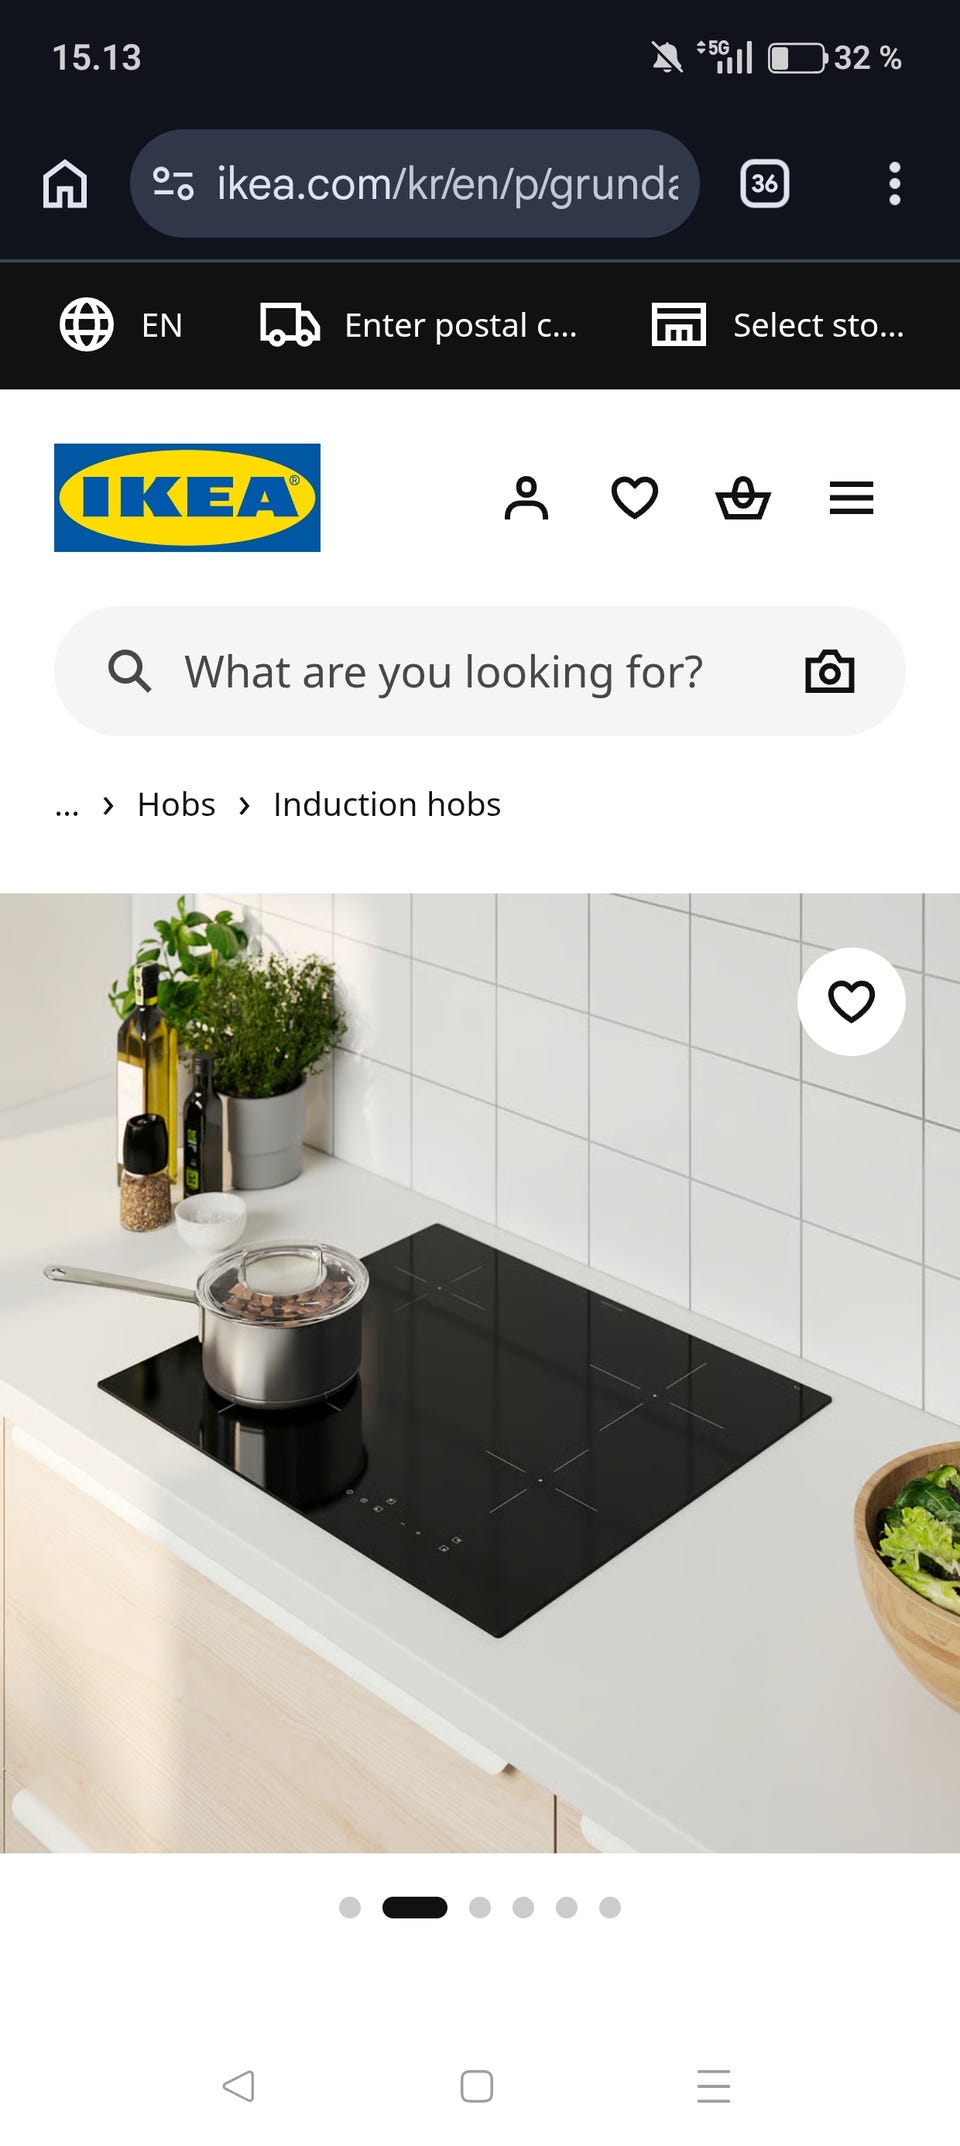Open the browser three-dot overflow menu

click(895, 184)
